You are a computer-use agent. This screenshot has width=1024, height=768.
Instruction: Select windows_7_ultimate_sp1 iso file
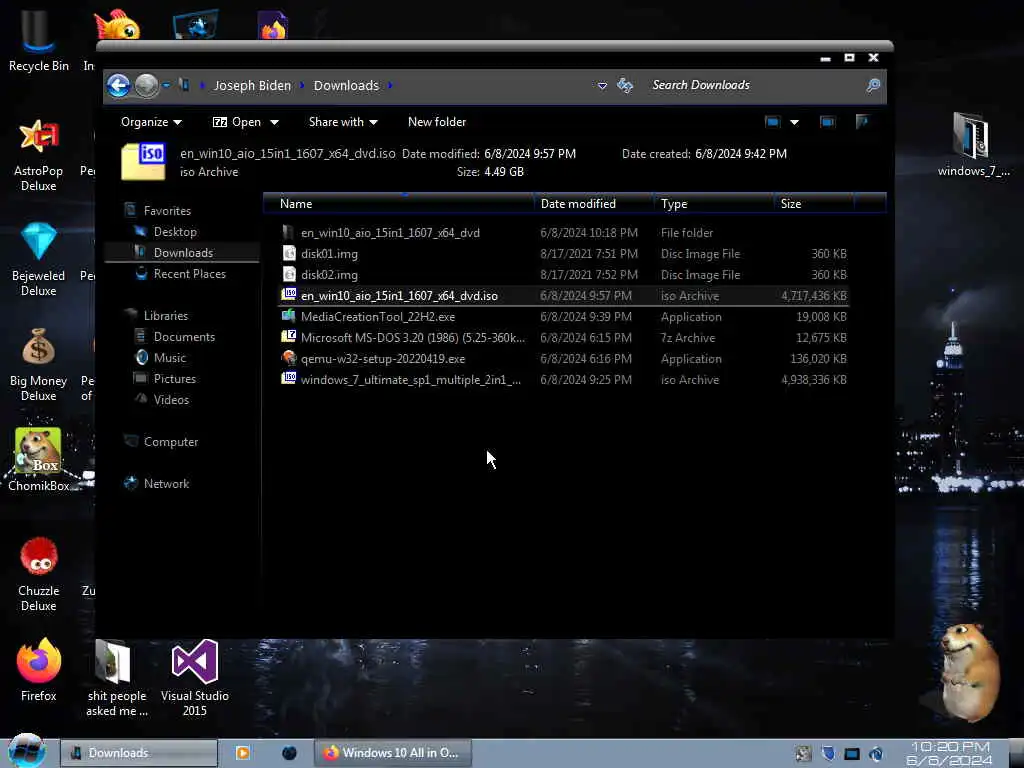pyautogui.click(x=564, y=379)
